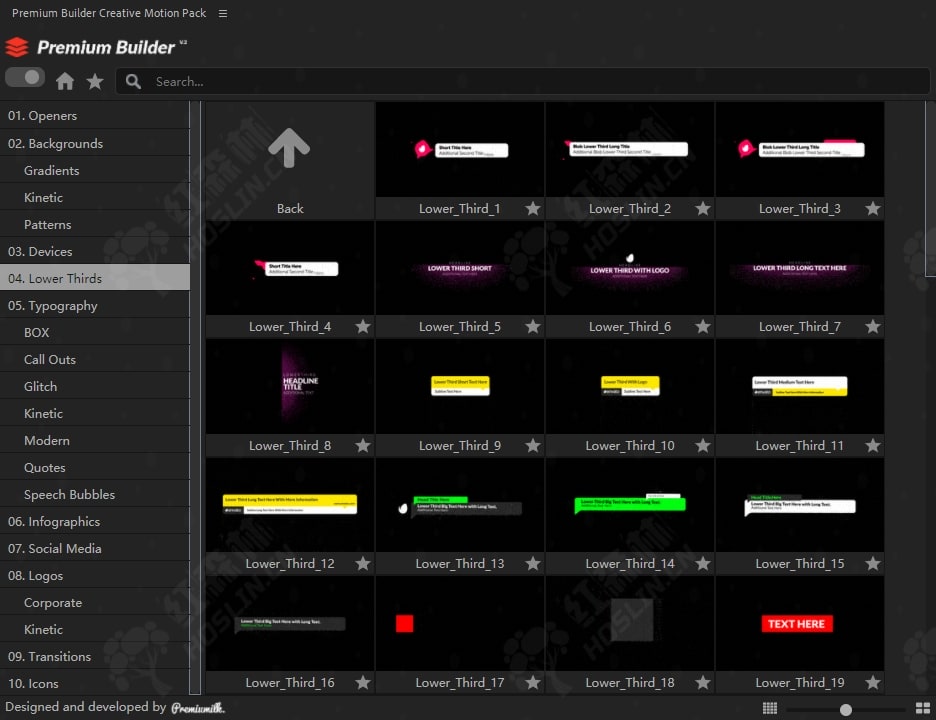The width and height of the screenshot is (936, 720).
Task: Click the Premiumilk developer link
Action: [x=198, y=708]
